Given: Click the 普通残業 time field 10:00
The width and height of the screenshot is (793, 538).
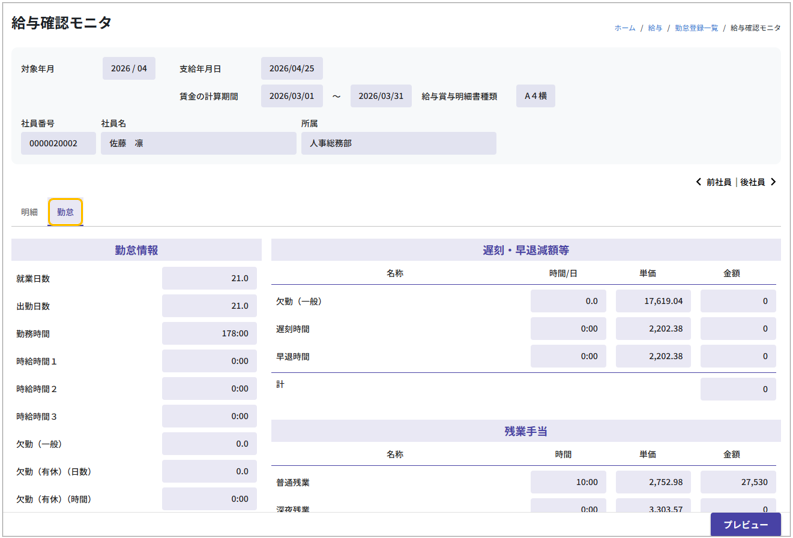Looking at the screenshot, I should pos(568,482).
